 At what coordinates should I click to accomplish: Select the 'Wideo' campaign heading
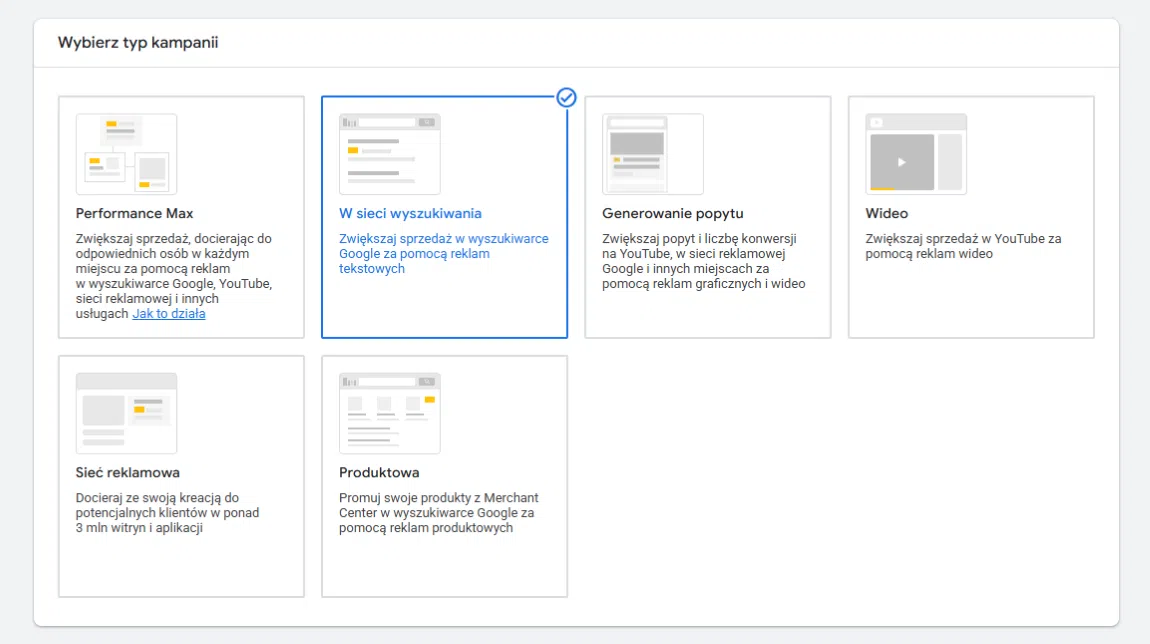point(886,213)
